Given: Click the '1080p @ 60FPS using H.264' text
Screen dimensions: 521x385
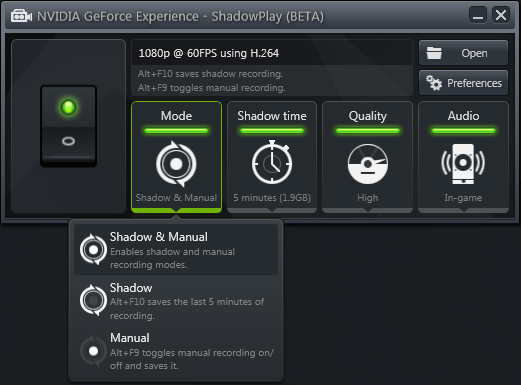Looking at the screenshot, I should [x=209, y=53].
